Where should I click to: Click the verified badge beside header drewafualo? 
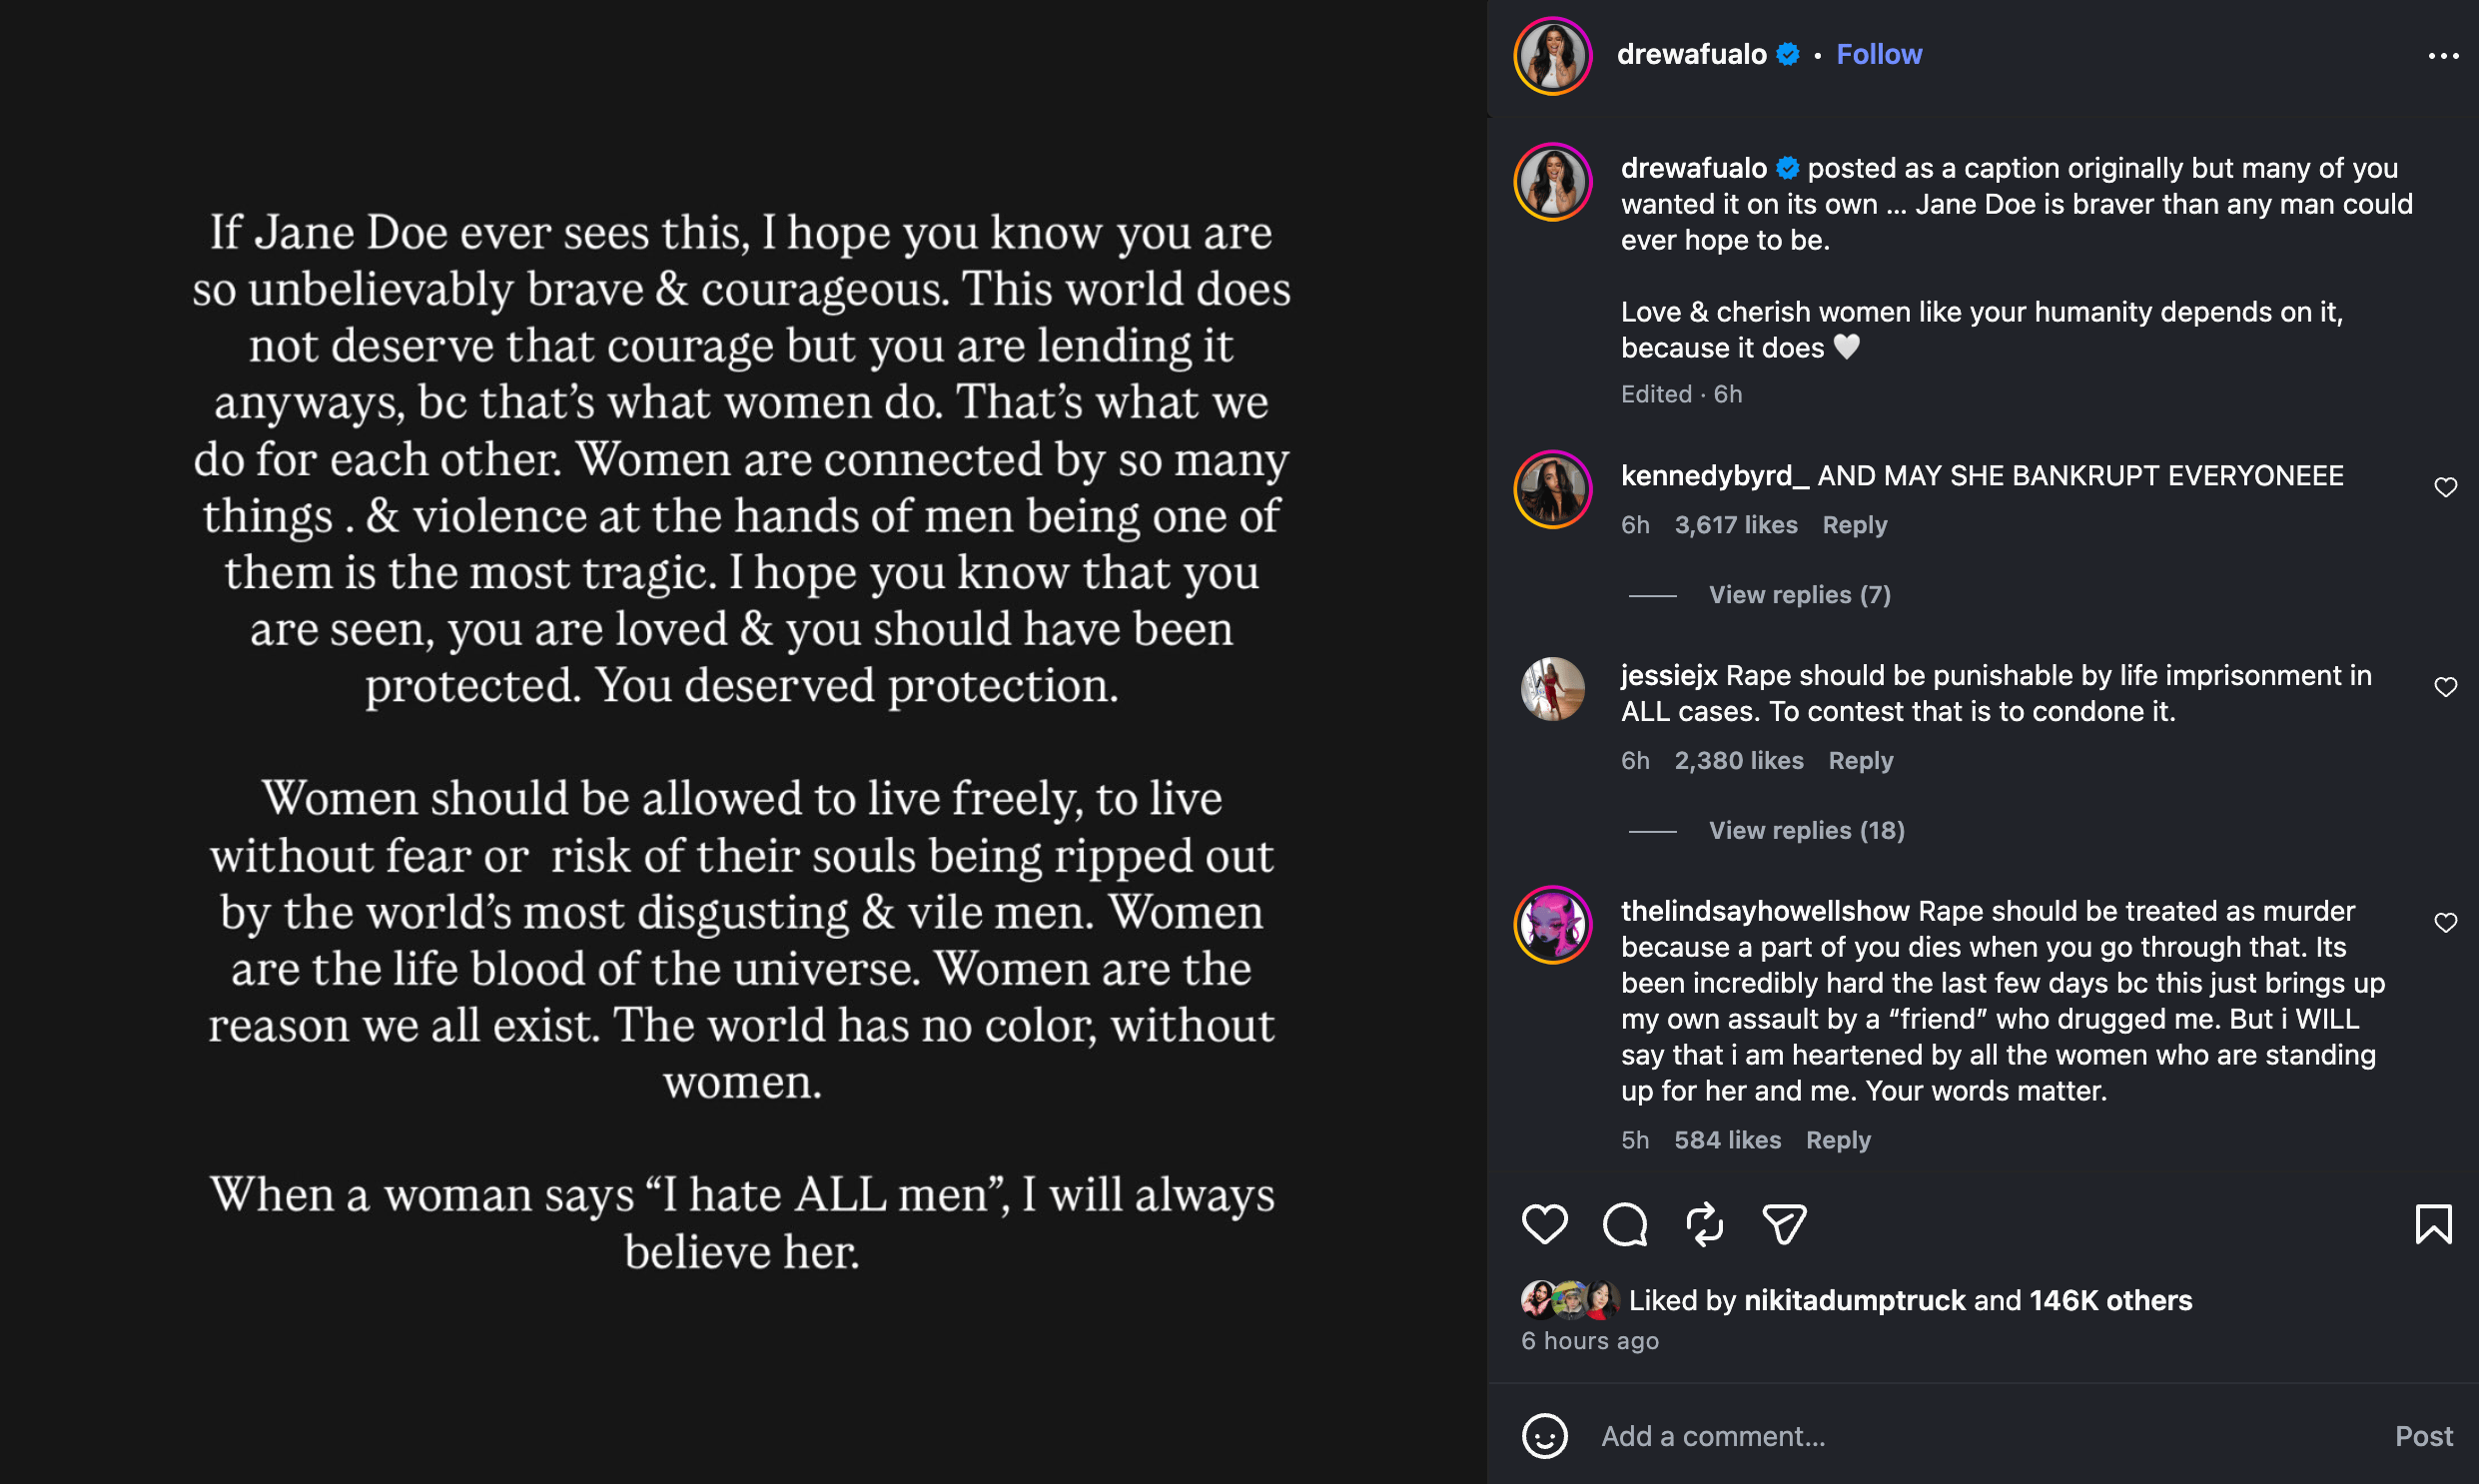click(x=1788, y=54)
